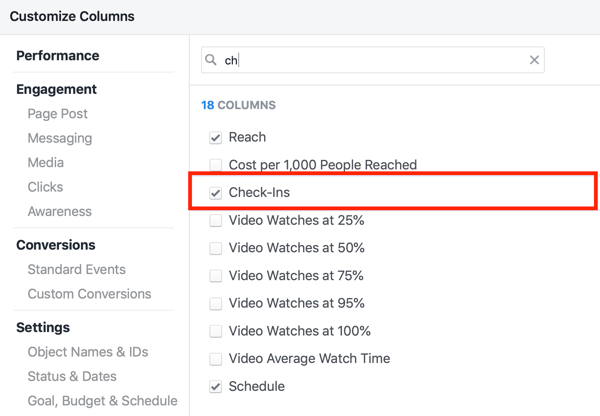Select Video Watches at 75% checkbox

(215, 276)
